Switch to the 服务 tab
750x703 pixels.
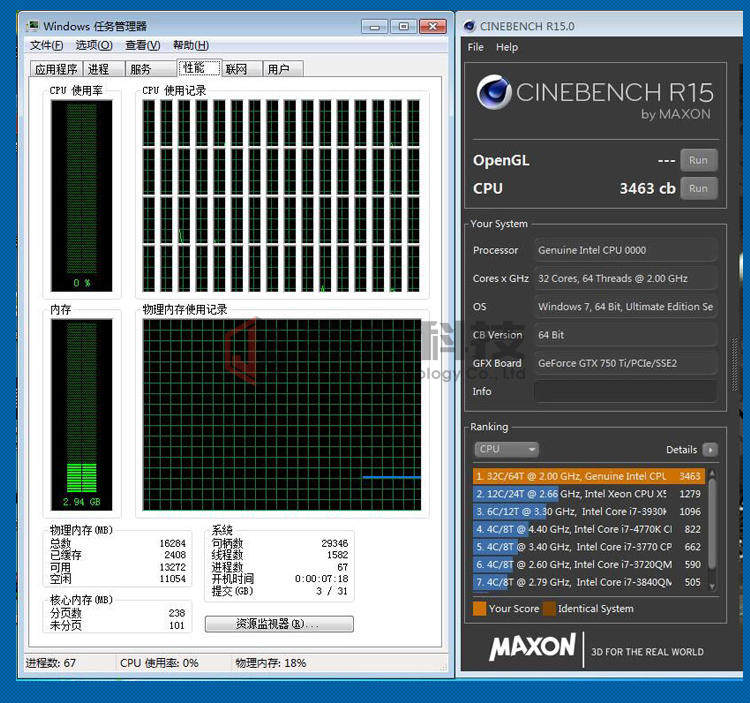[151, 69]
